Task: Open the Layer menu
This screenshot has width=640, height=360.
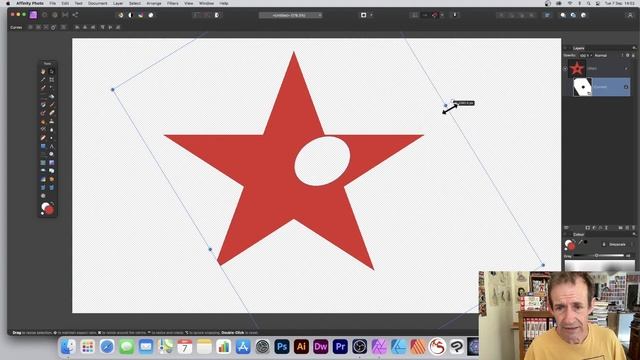Action: click(118, 3)
